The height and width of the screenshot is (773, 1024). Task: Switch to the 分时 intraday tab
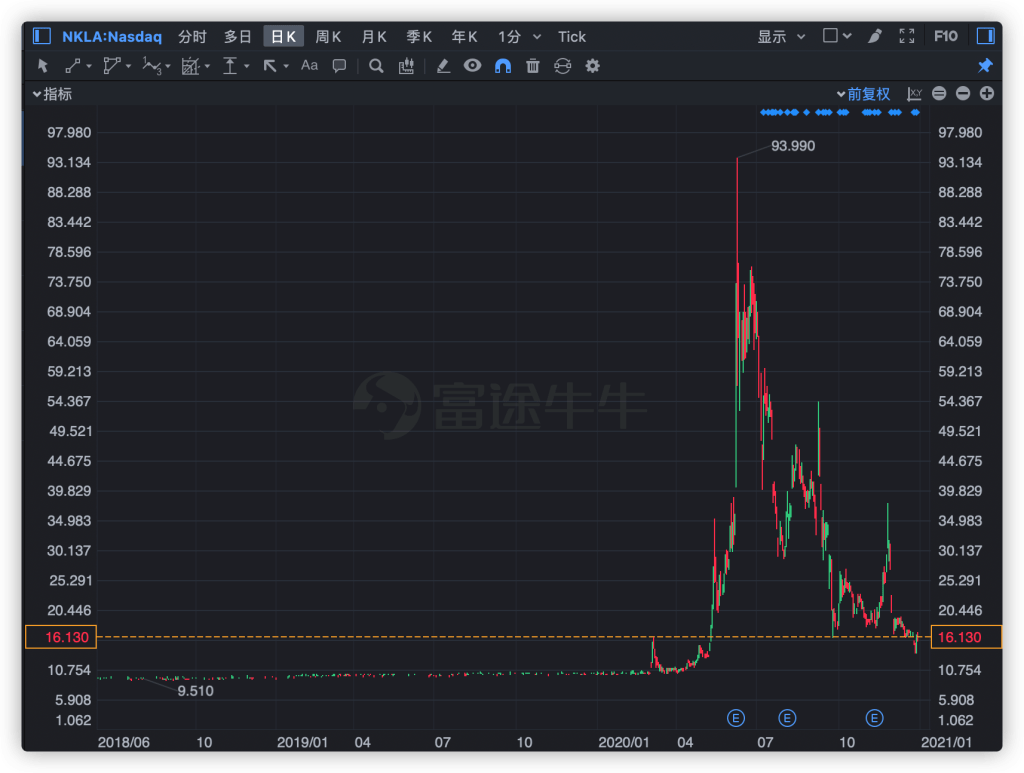[192, 36]
